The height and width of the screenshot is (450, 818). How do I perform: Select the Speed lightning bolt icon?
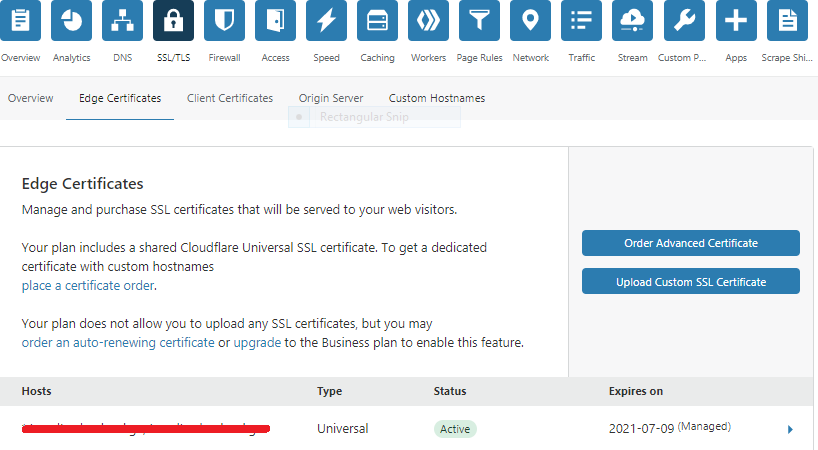[x=326, y=20]
